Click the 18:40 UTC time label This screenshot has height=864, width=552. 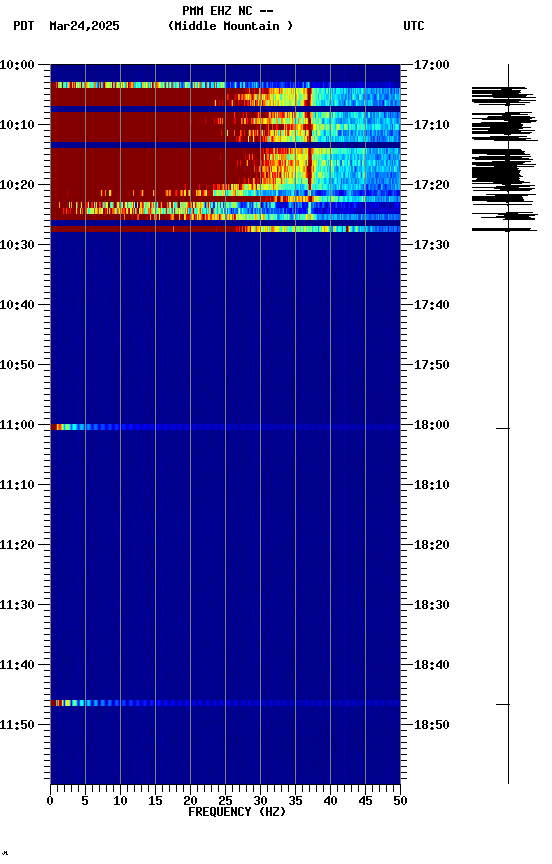(432, 665)
